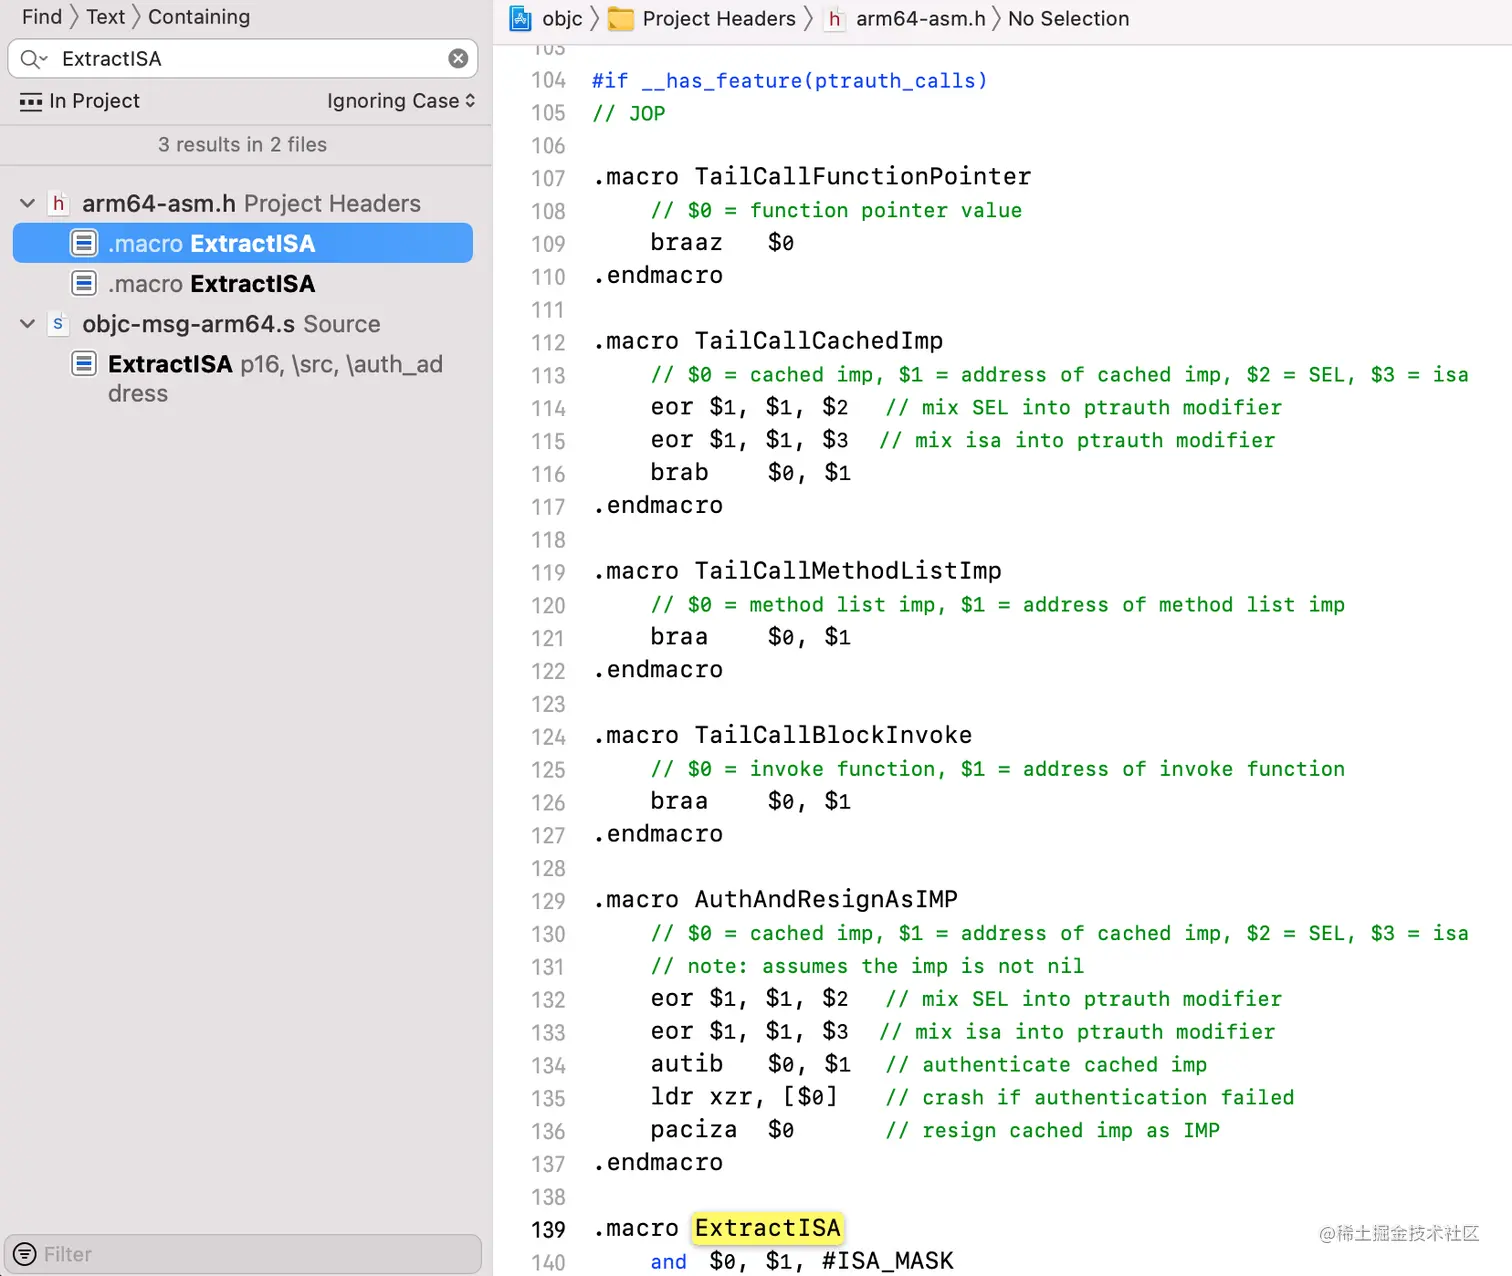Click '#if __has_feature(ptrauth_calls)' line
1512x1276 pixels.
click(789, 81)
